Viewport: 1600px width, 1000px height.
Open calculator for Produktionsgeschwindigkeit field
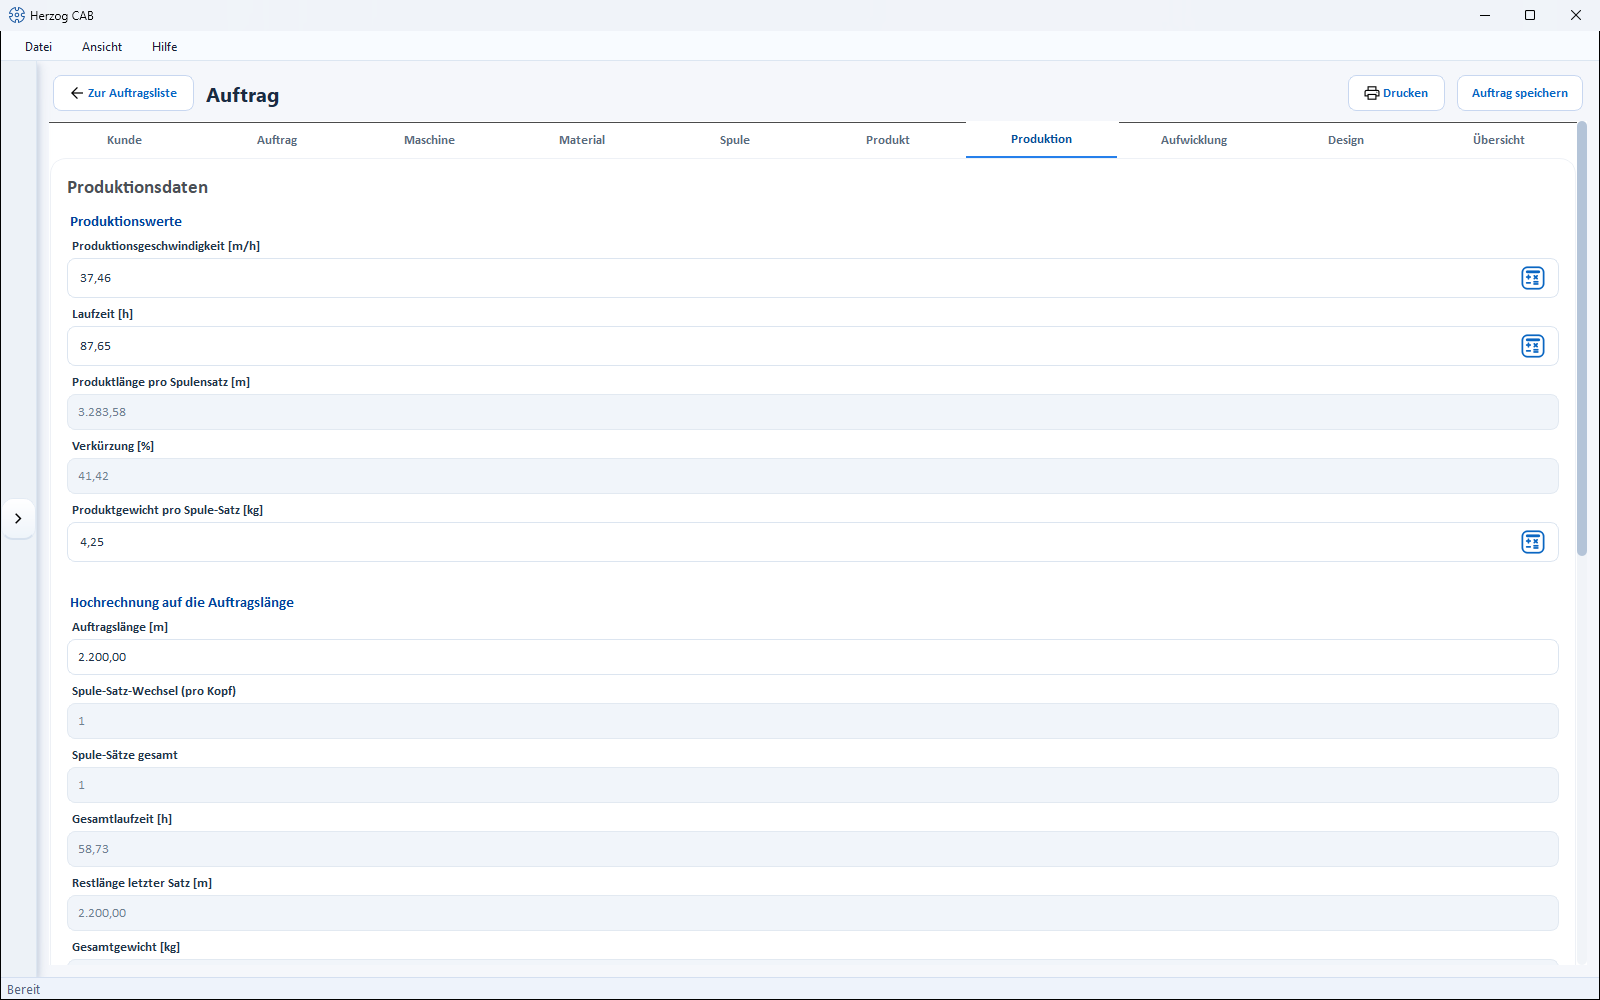coord(1532,278)
